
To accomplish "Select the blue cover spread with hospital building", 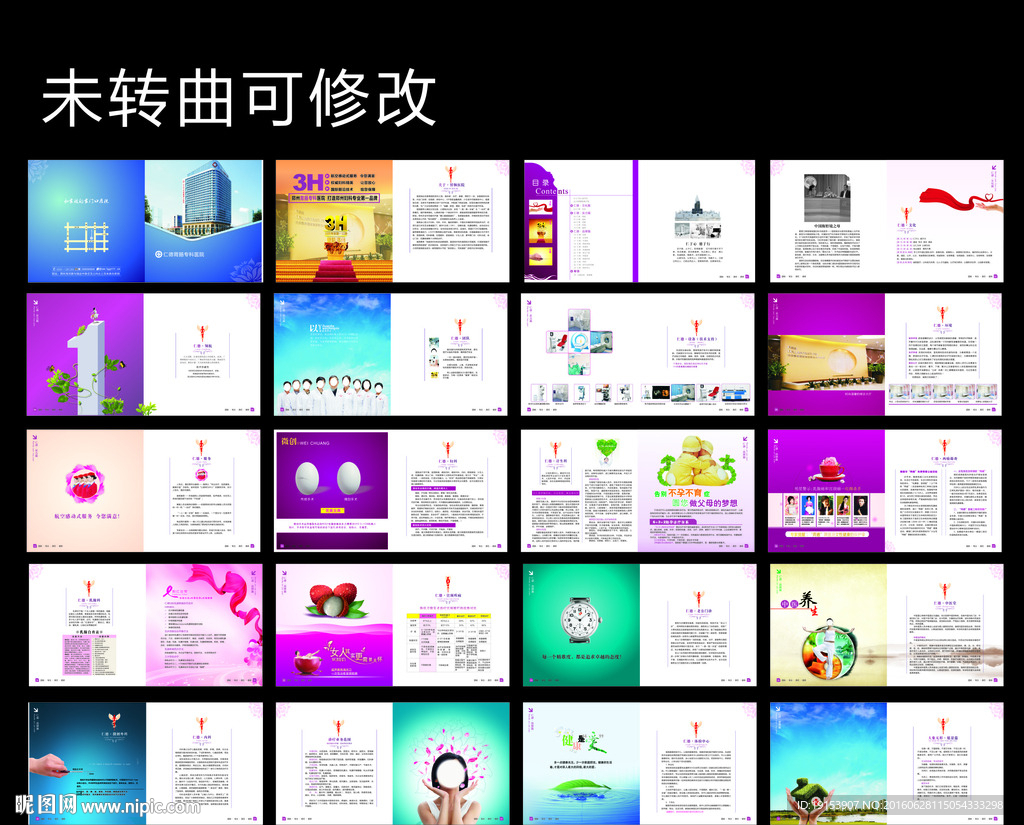I will click(x=145, y=221).
